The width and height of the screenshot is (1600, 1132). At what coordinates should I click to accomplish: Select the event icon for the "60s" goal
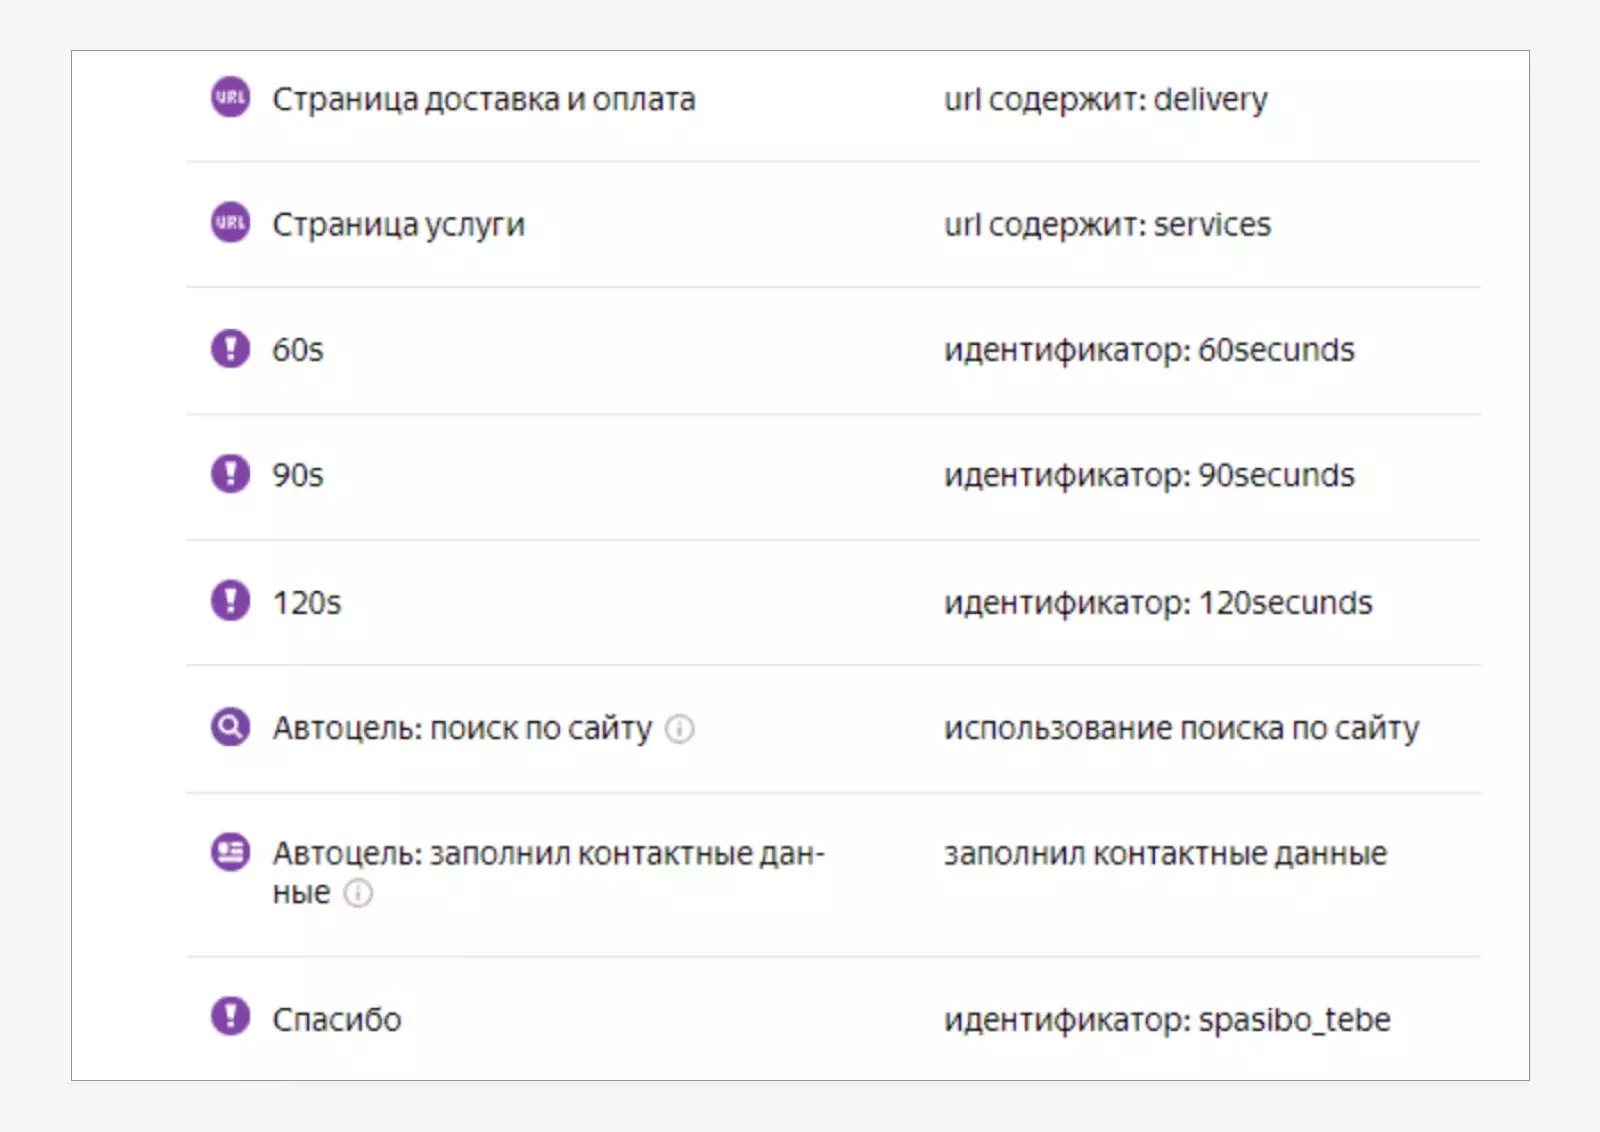click(229, 350)
